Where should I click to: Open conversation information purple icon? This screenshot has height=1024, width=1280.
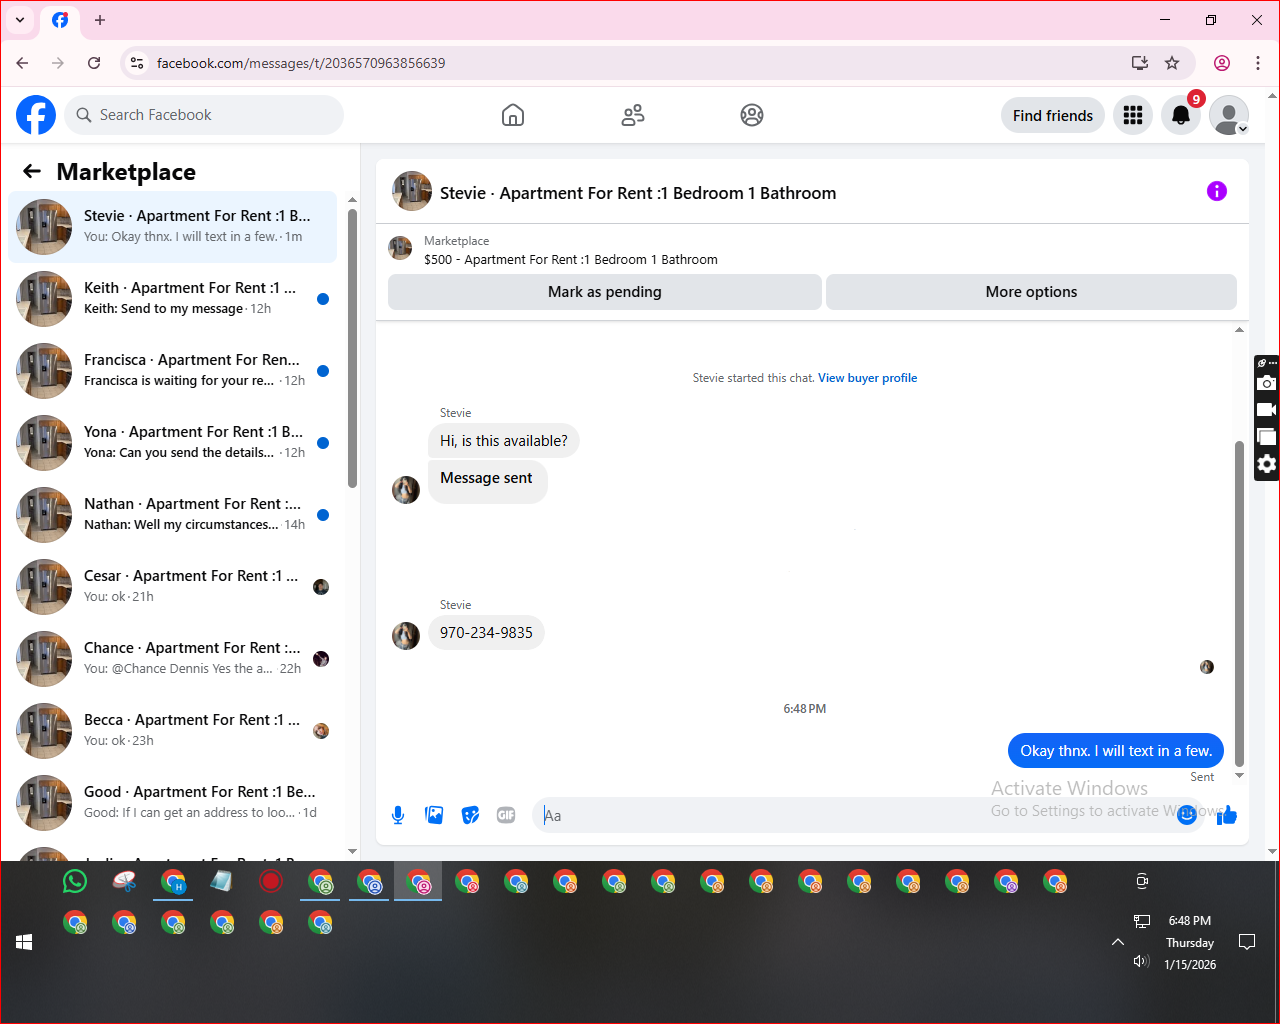(x=1217, y=191)
